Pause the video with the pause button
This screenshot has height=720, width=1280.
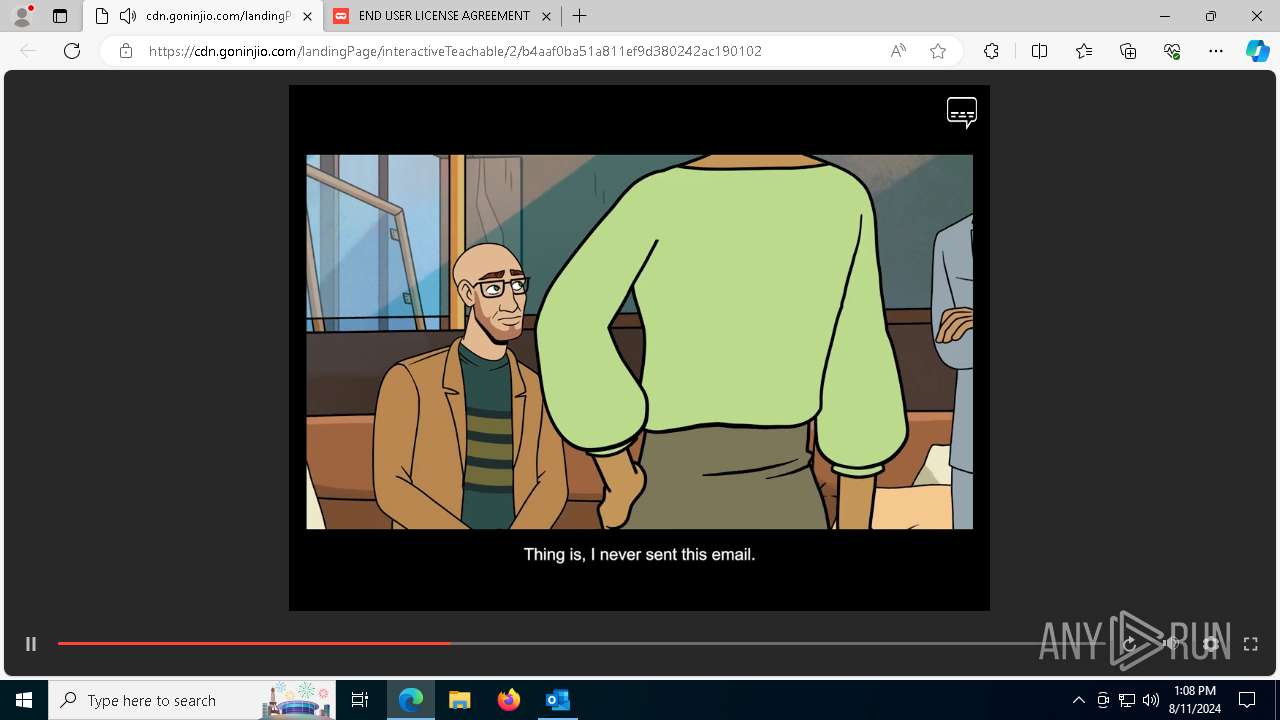tap(31, 644)
